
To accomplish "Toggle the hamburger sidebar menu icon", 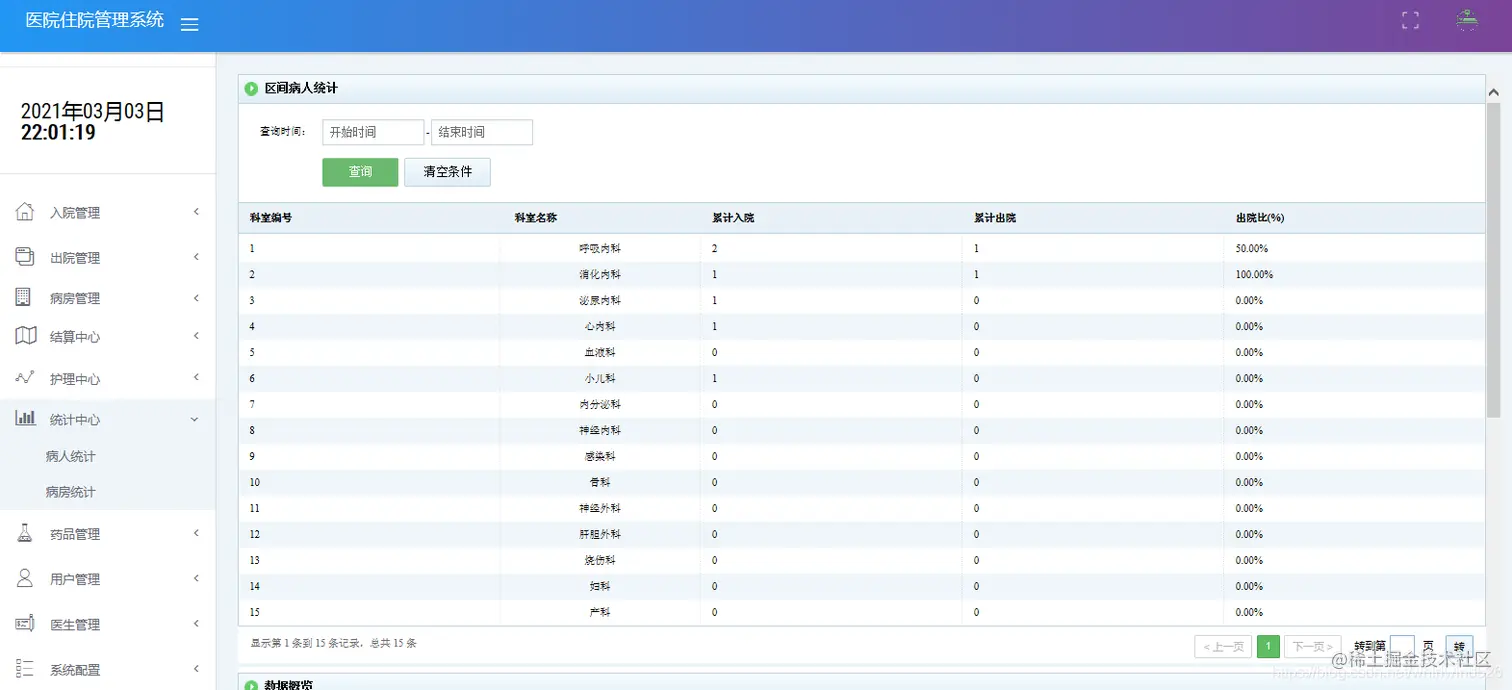I will (x=189, y=24).
